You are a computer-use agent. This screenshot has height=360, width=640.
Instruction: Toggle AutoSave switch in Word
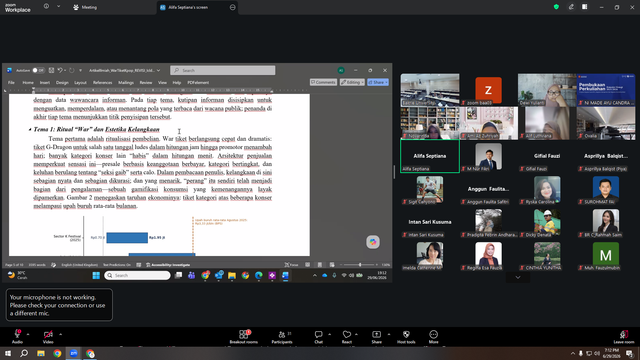click(38, 70)
